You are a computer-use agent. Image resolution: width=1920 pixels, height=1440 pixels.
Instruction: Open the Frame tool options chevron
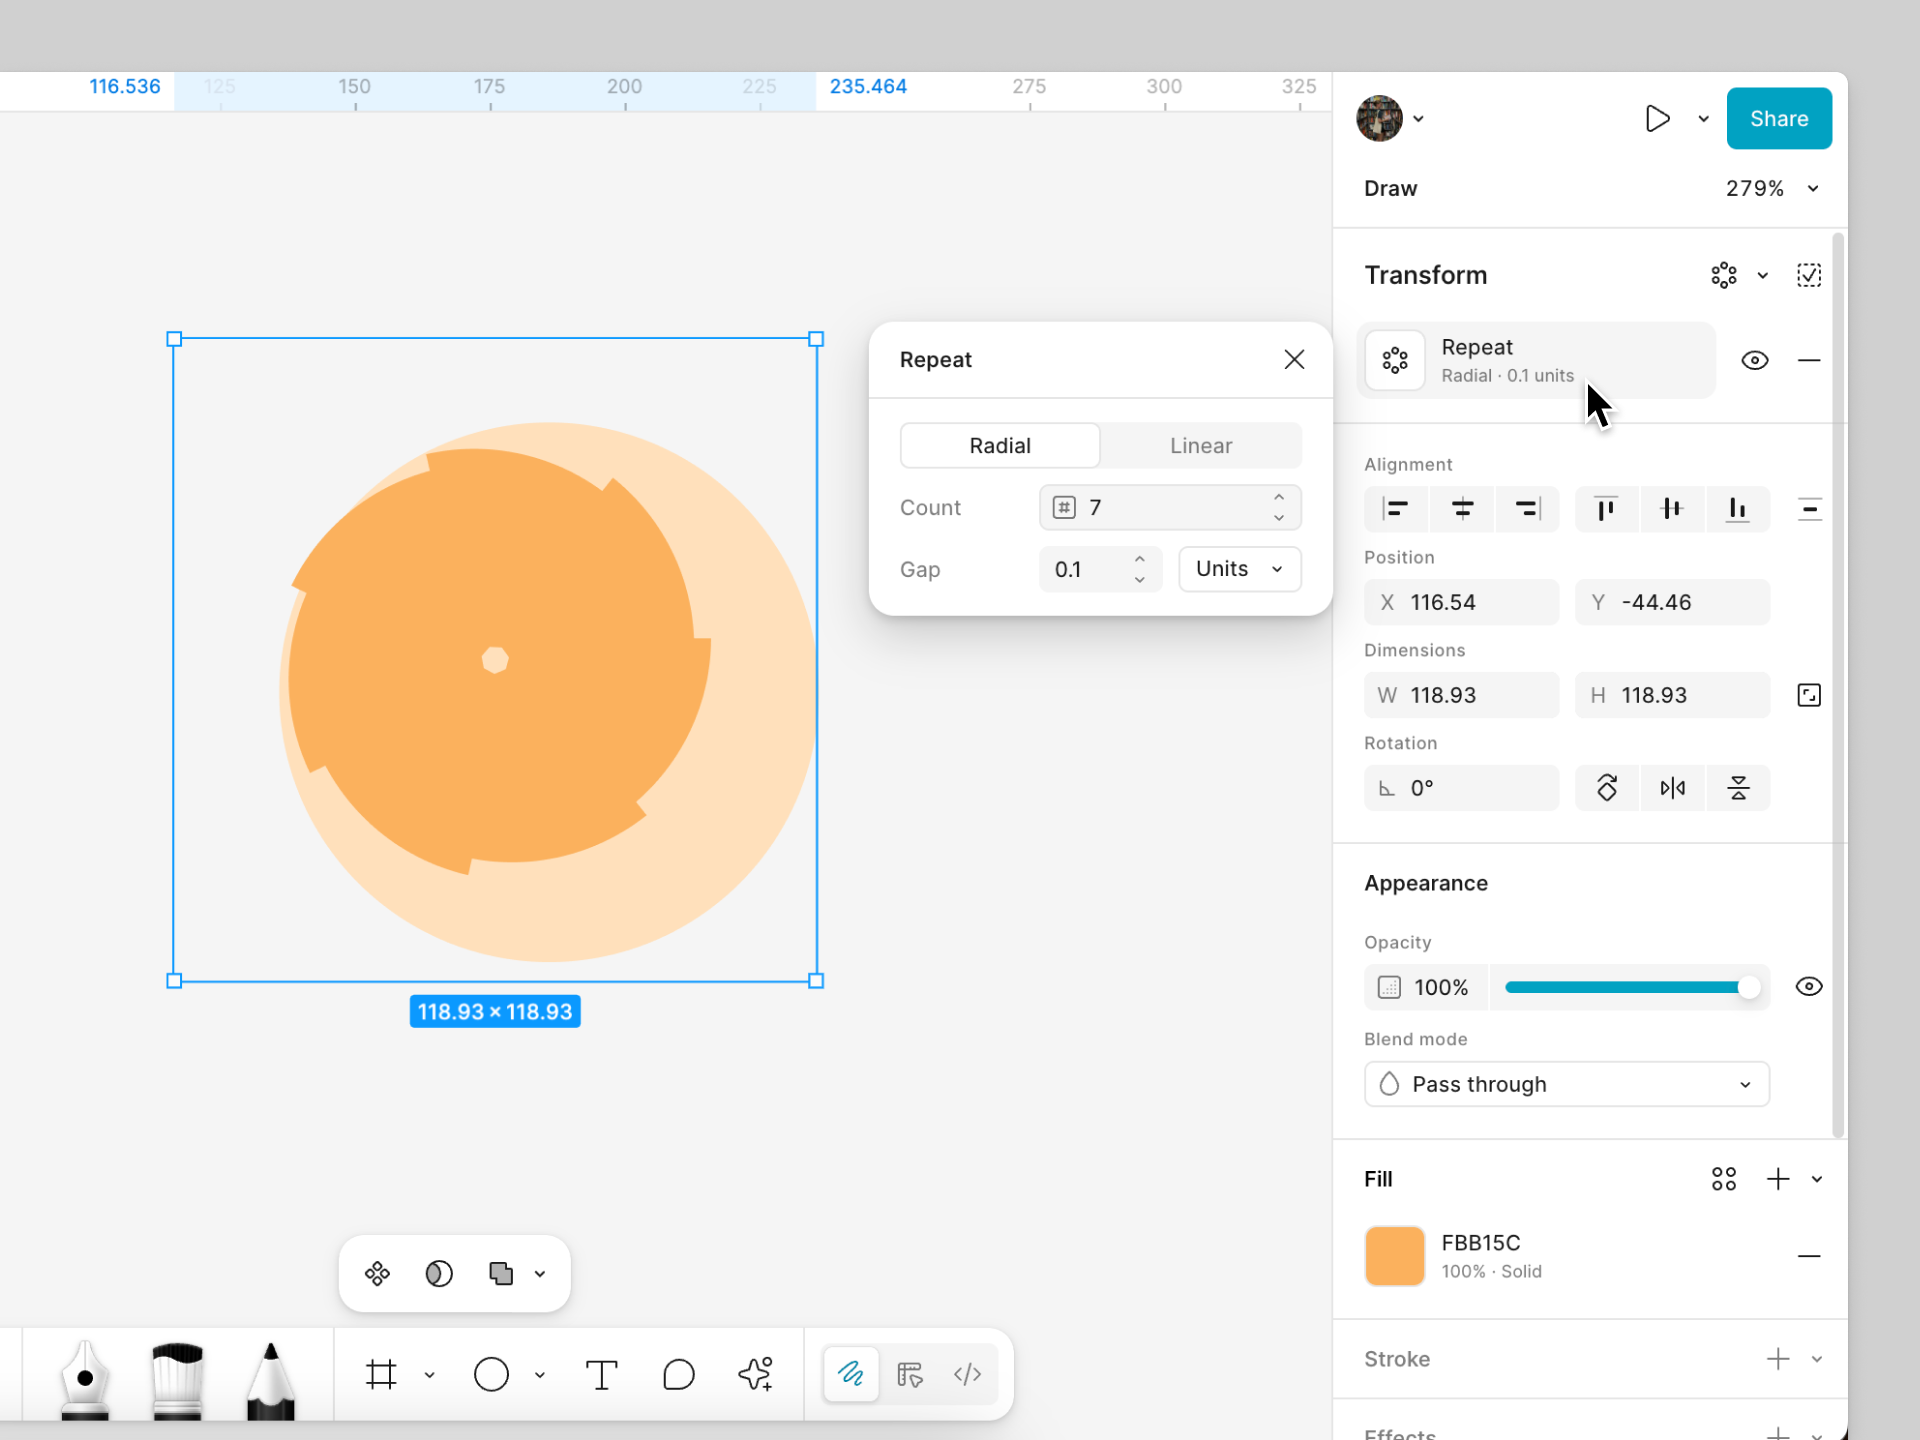[x=430, y=1375]
